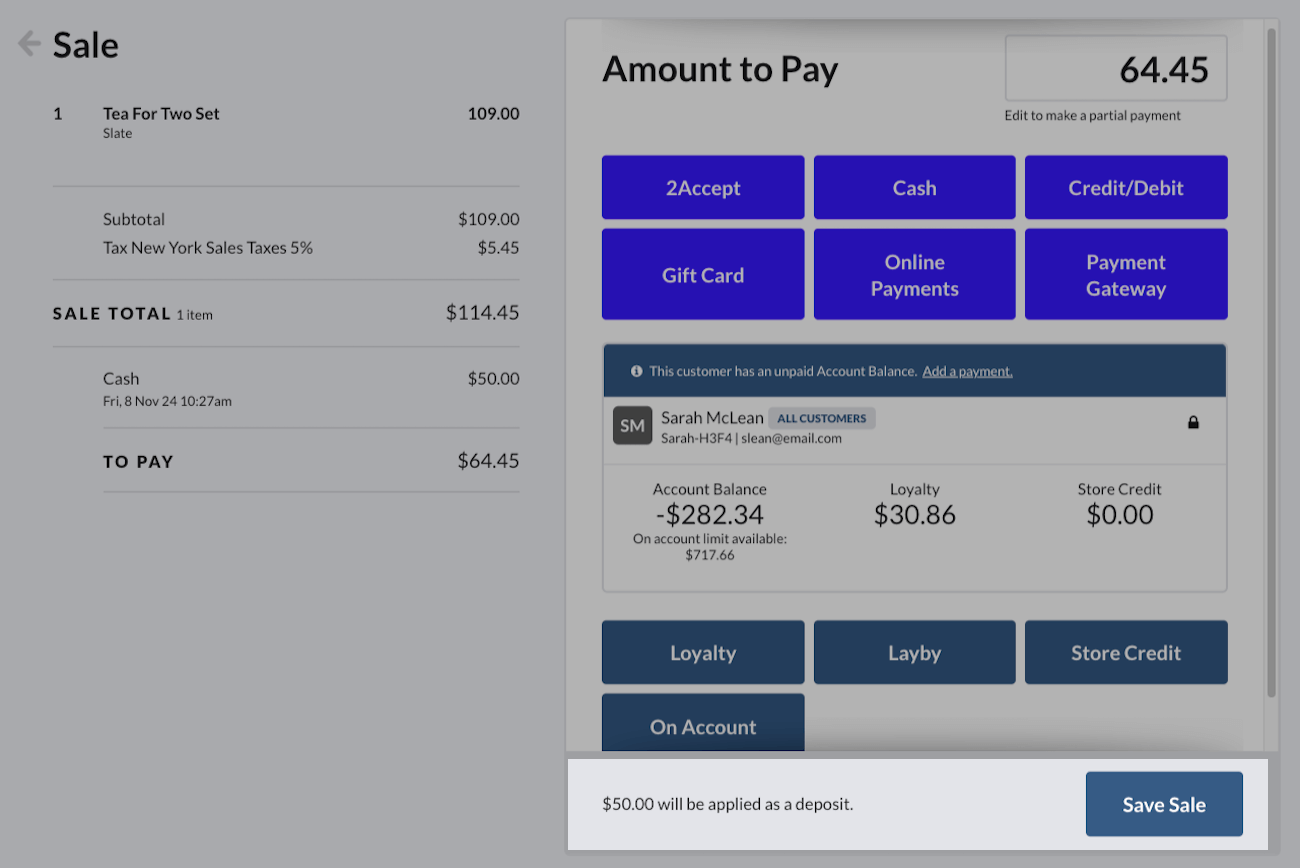This screenshot has width=1300, height=868.
Task: Open the 'Add a payment' link
Action: click(967, 371)
